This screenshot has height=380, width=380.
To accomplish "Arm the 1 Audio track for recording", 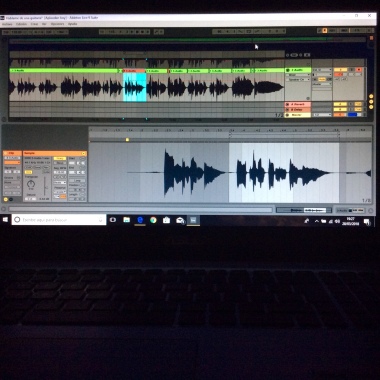I will (359, 70).
